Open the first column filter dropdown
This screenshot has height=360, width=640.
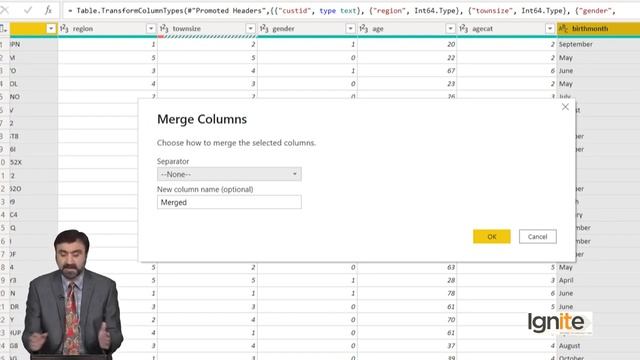click(x=51, y=29)
